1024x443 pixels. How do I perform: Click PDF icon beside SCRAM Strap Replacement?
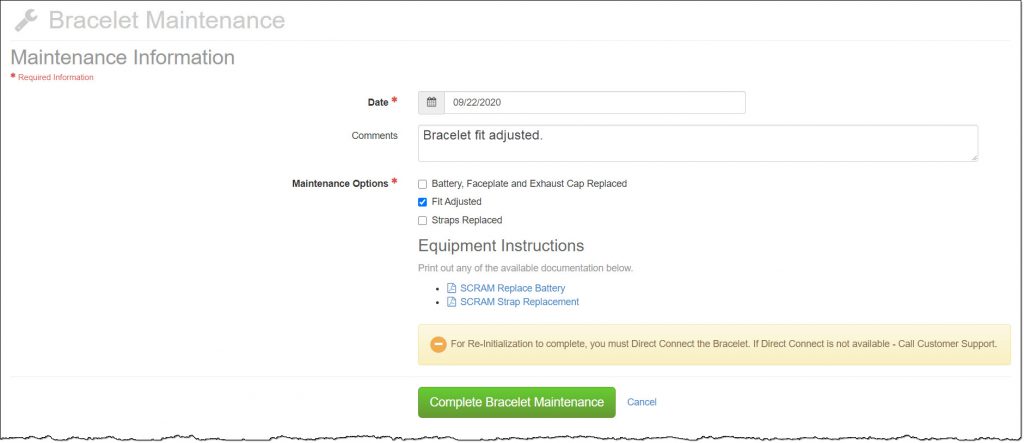click(451, 302)
